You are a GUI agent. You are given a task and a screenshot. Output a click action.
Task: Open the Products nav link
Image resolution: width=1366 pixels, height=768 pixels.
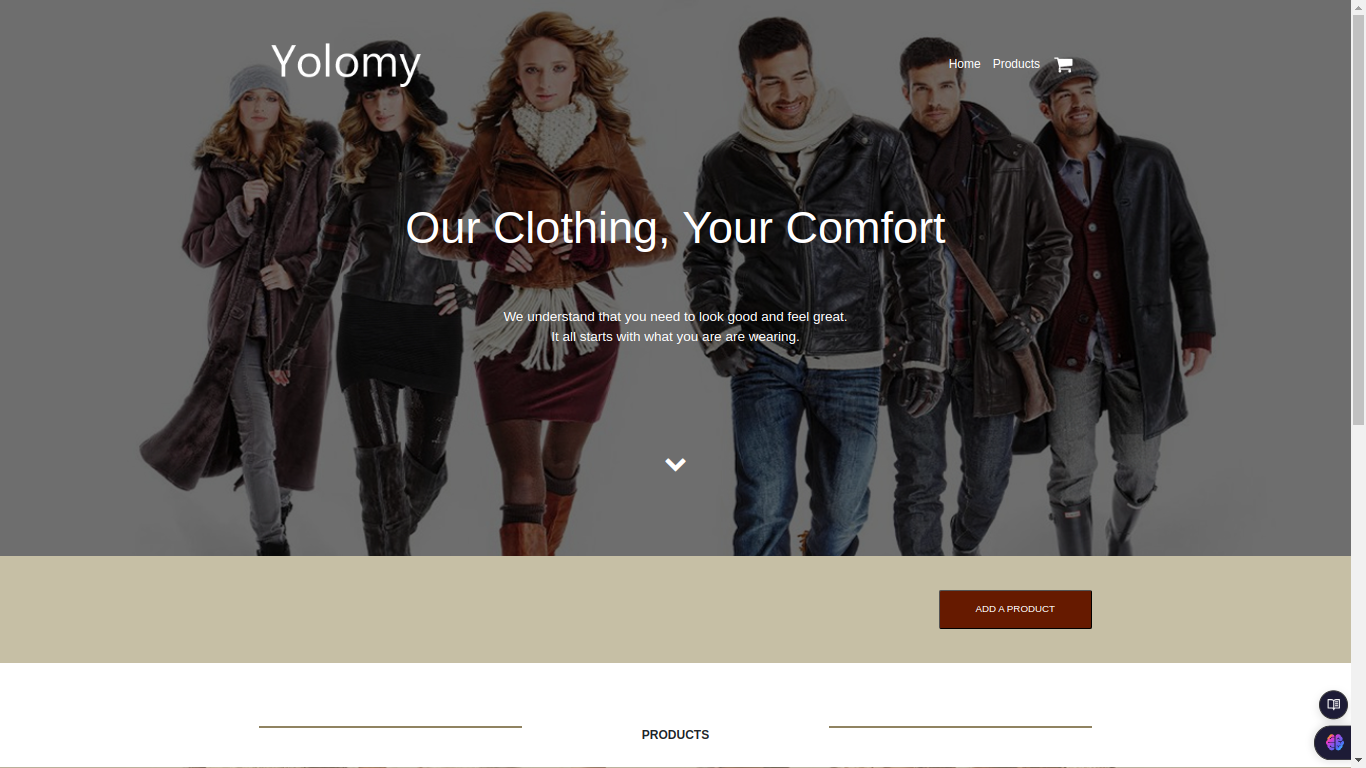(1016, 64)
